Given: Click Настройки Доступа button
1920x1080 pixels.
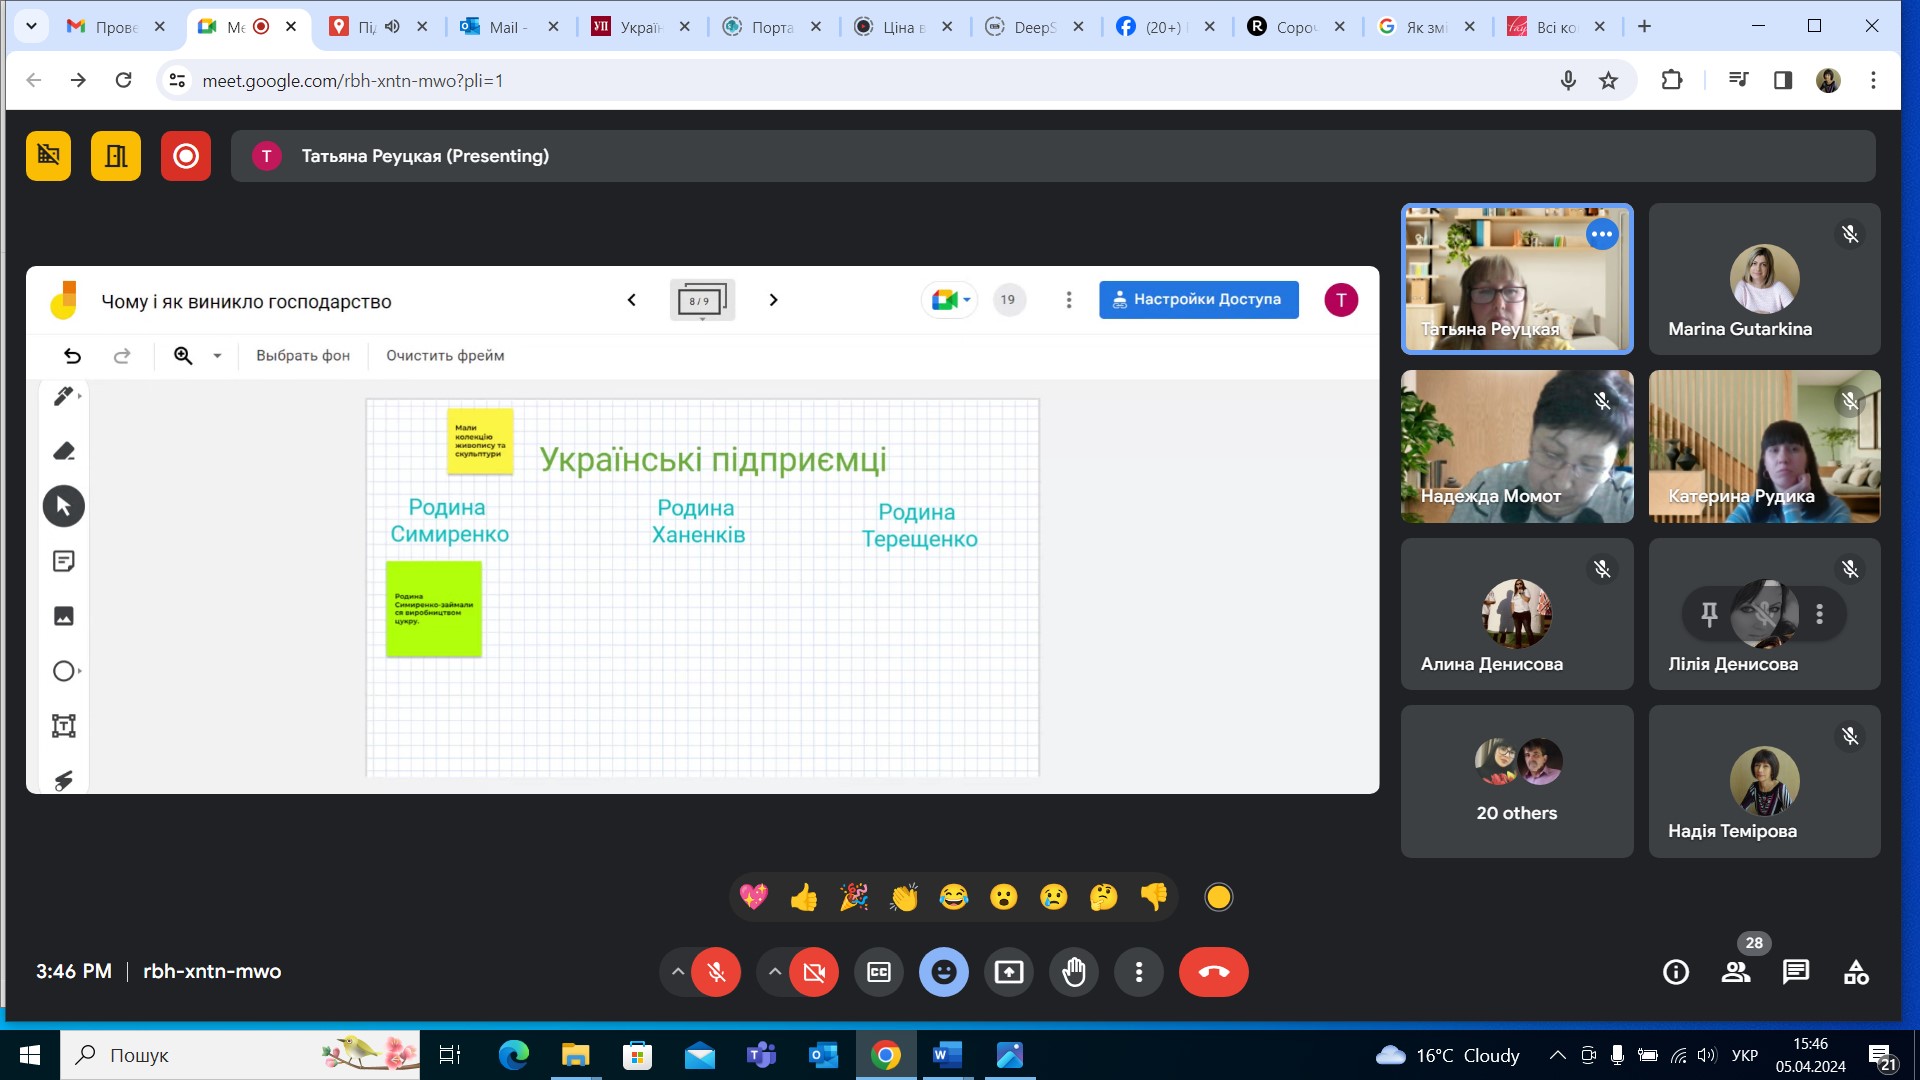Looking at the screenshot, I should point(1198,299).
